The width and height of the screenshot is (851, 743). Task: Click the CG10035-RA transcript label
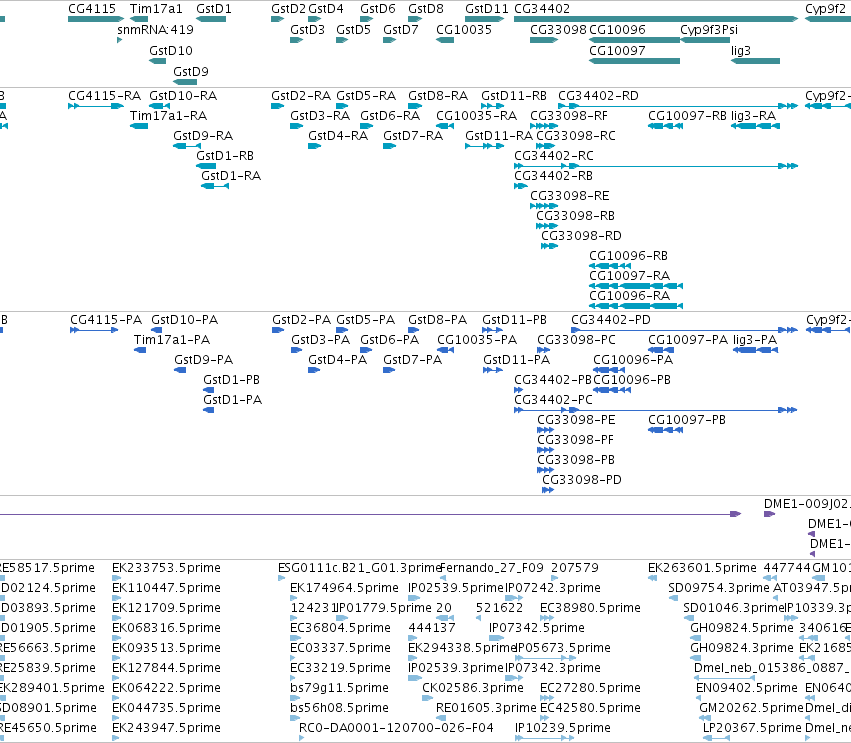tap(477, 116)
